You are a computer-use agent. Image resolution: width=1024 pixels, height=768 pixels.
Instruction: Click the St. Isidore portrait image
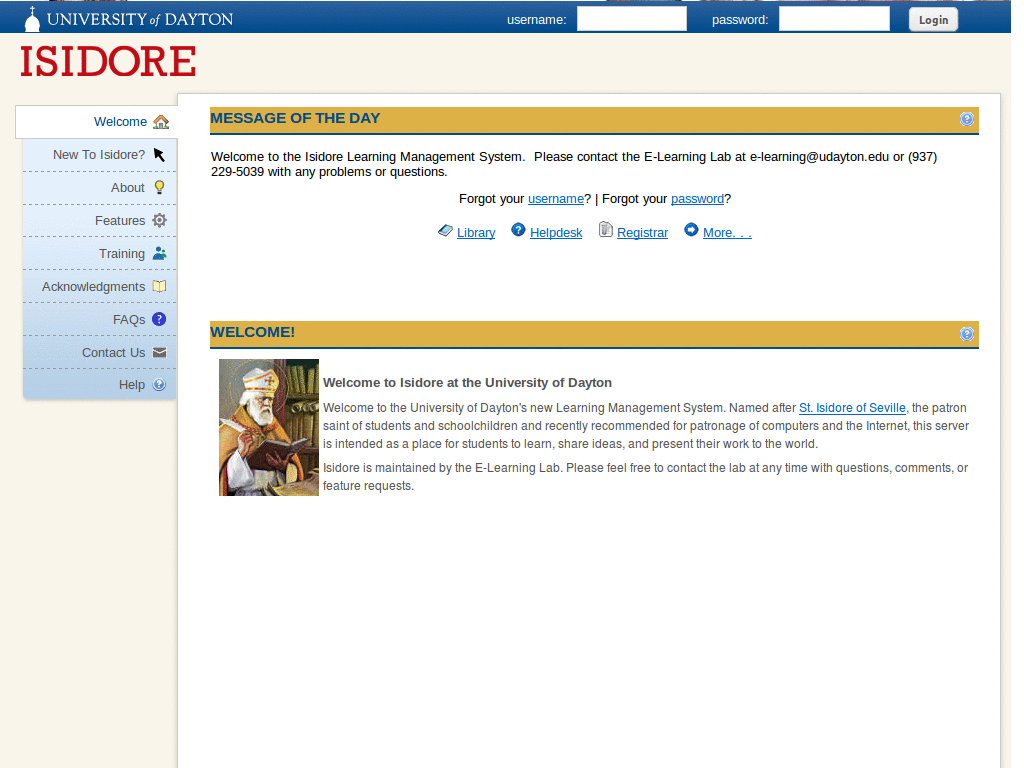coord(268,427)
